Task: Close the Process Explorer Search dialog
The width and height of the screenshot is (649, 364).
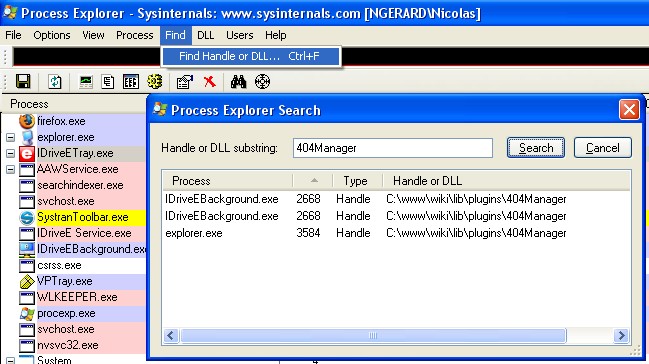Action: [x=629, y=110]
